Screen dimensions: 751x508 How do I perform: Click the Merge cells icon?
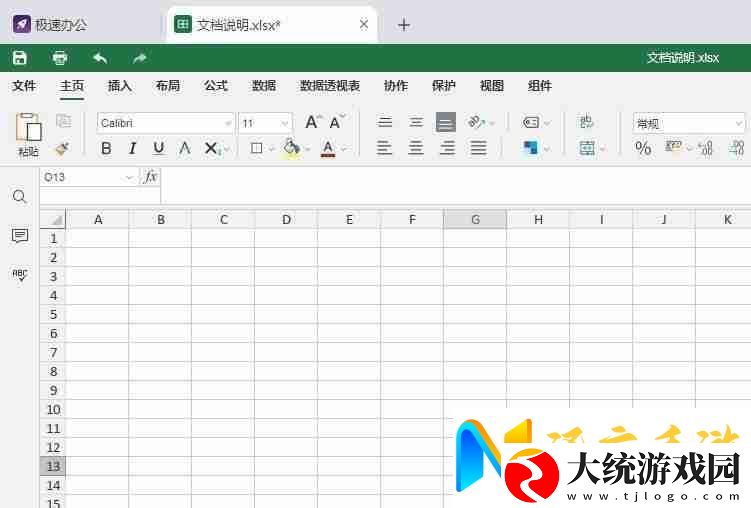(x=587, y=148)
